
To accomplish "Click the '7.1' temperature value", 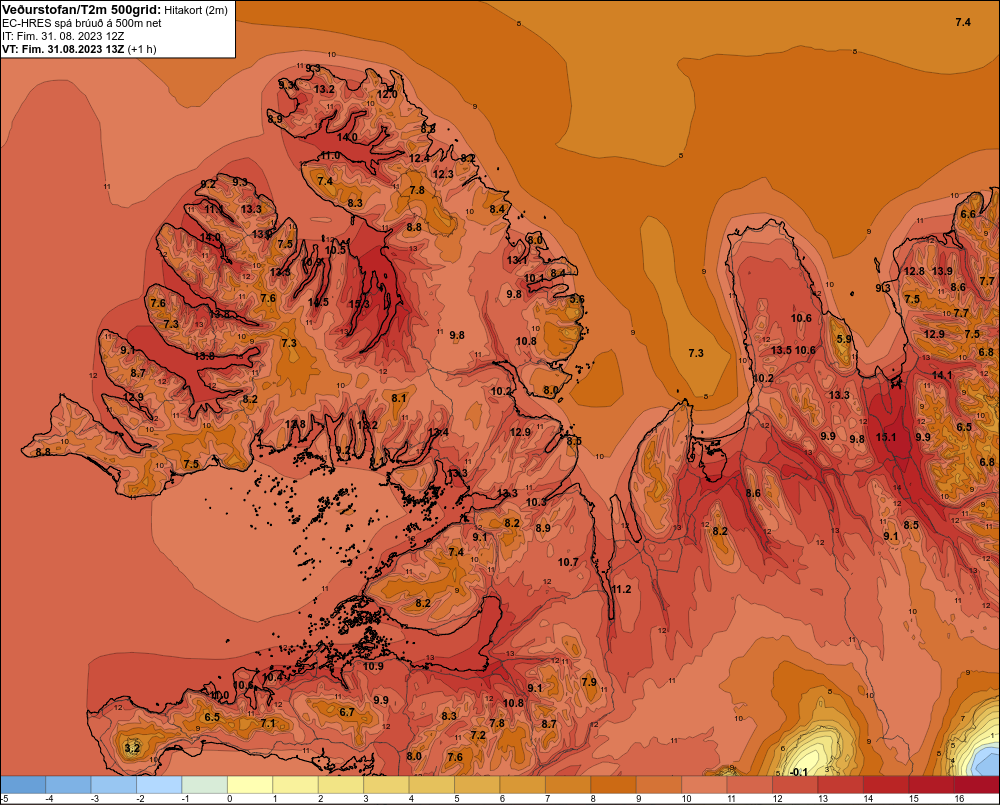I will tap(268, 723).
